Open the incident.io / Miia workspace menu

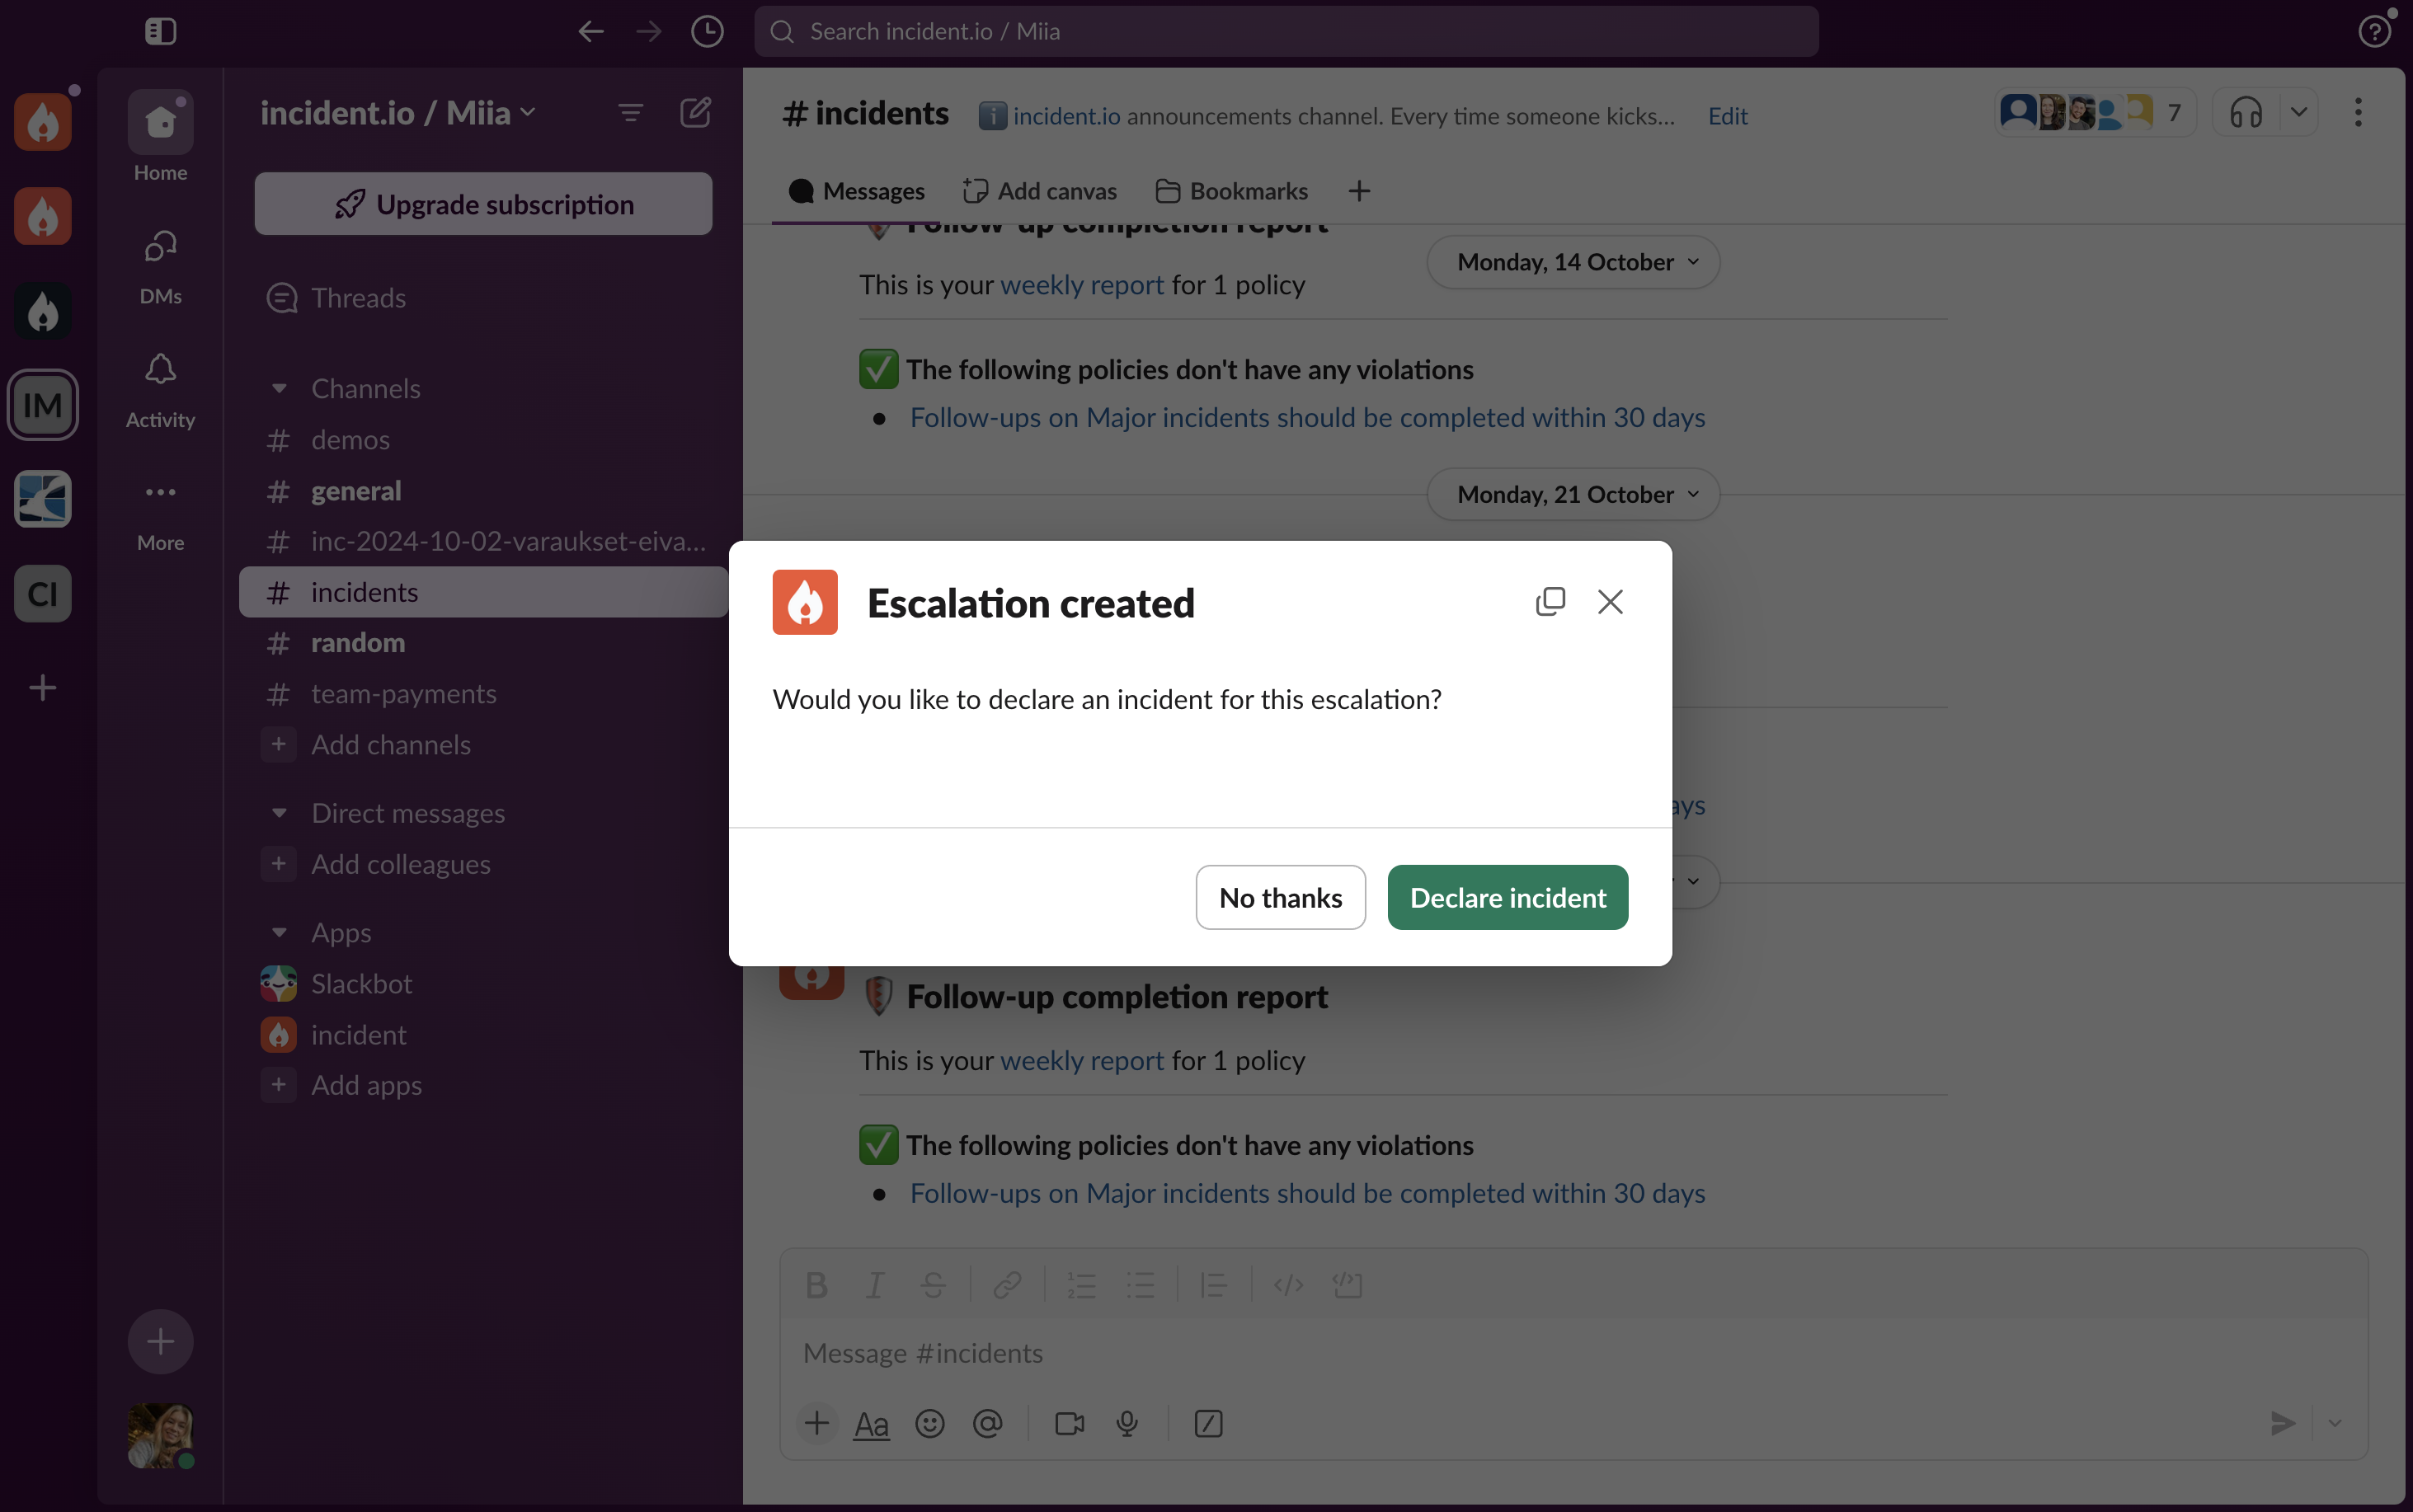[397, 113]
